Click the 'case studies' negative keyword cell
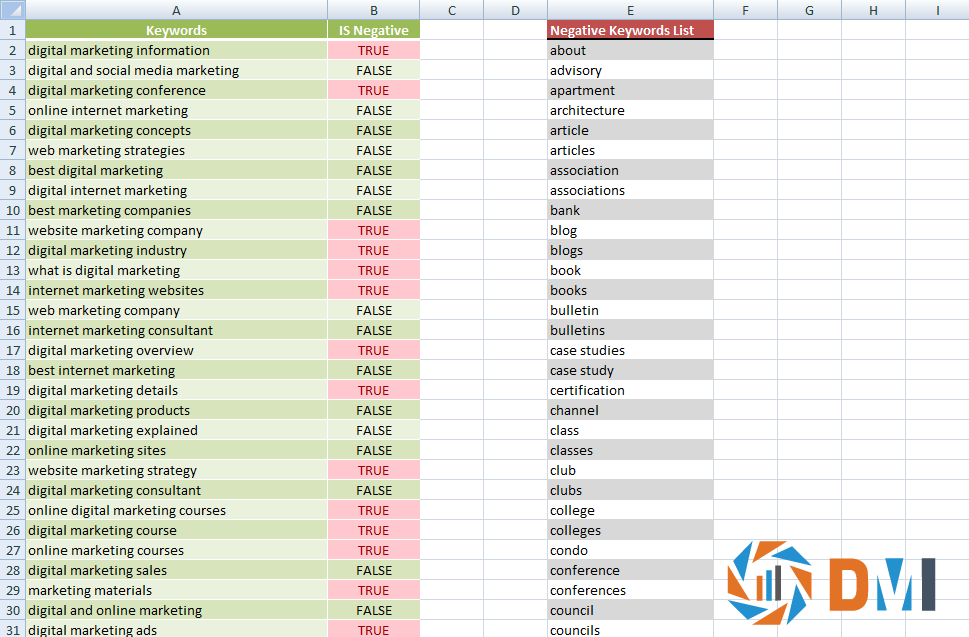The width and height of the screenshot is (969, 637). [x=630, y=350]
